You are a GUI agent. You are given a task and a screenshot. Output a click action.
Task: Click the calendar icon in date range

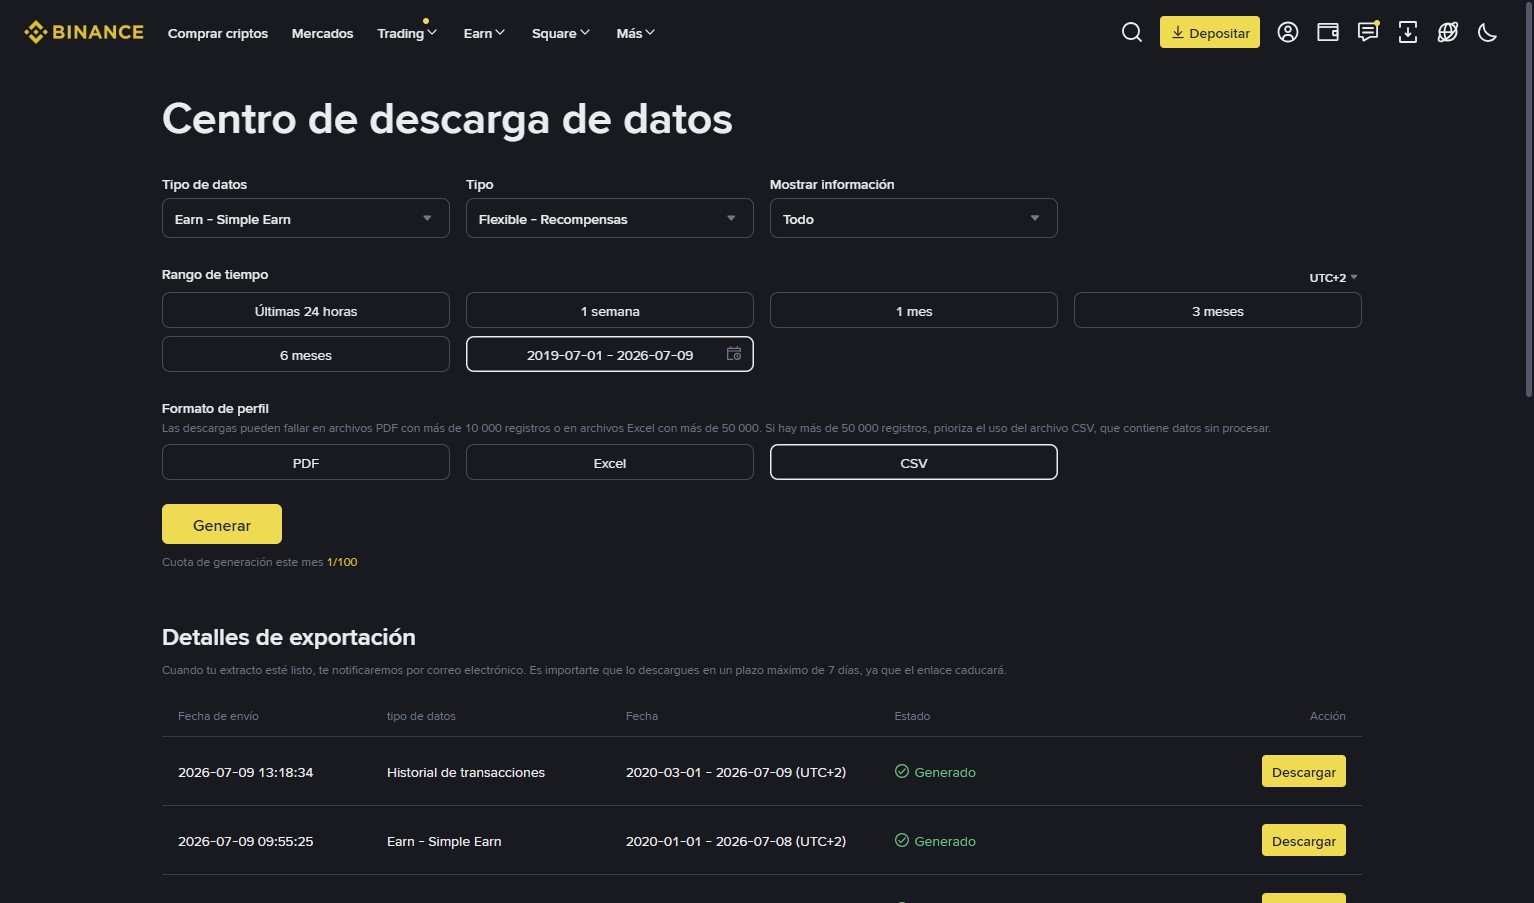click(734, 354)
